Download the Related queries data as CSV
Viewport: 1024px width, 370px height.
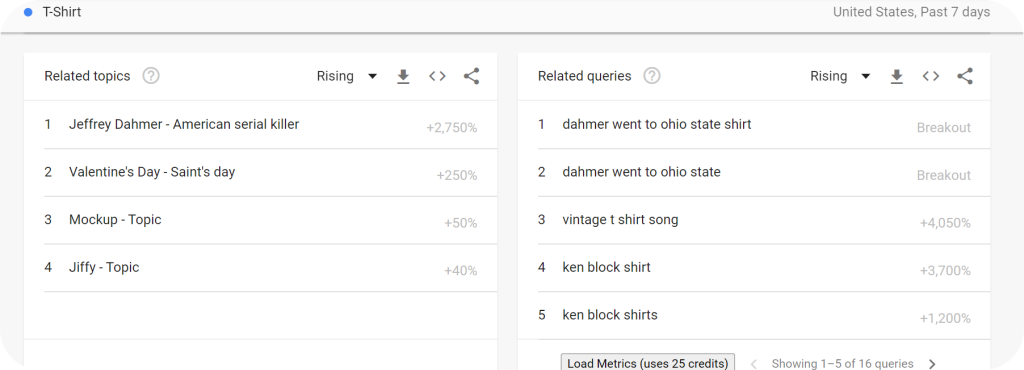tap(897, 76)
